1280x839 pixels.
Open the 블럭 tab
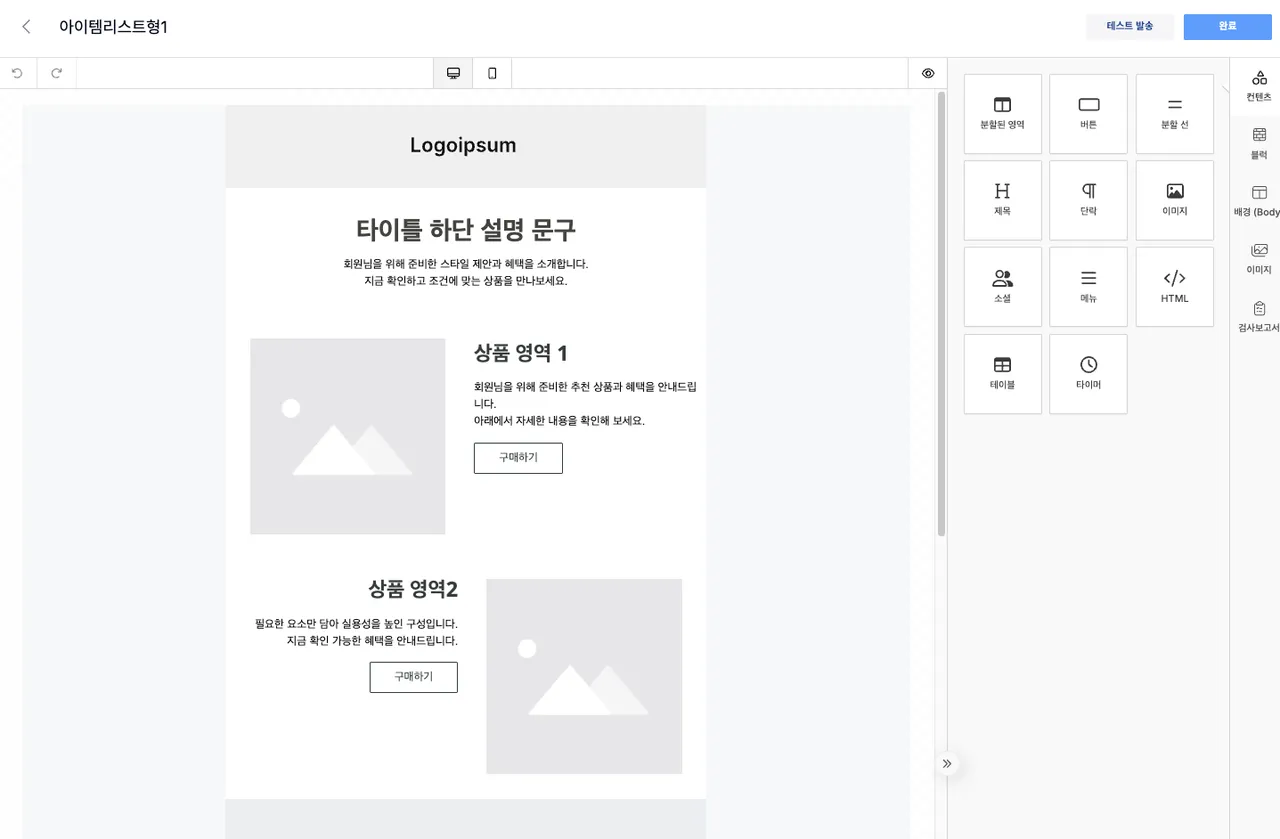point(1259,143)
